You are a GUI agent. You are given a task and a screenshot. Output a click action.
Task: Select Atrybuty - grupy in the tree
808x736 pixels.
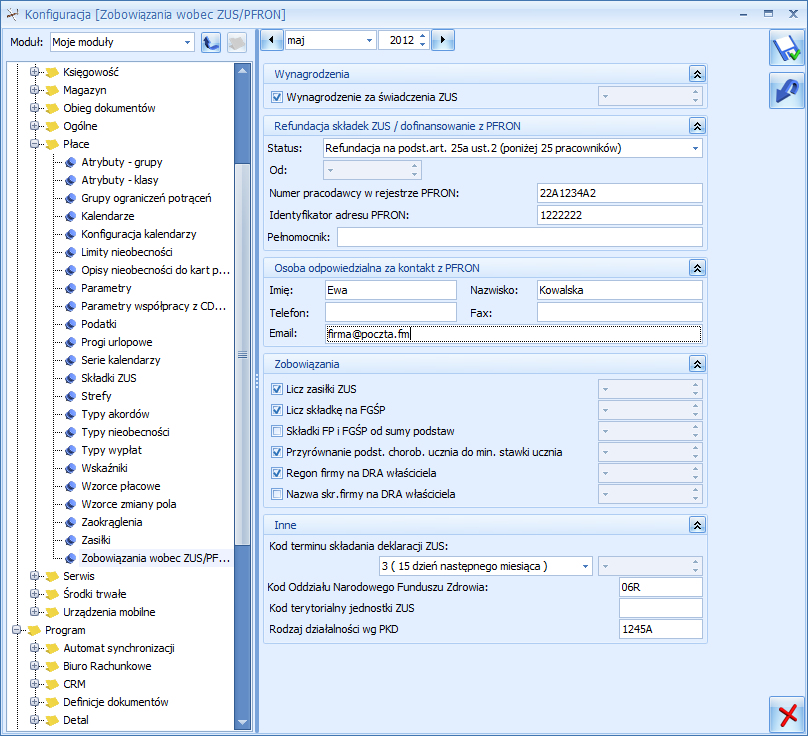click(x=122, y=162)
